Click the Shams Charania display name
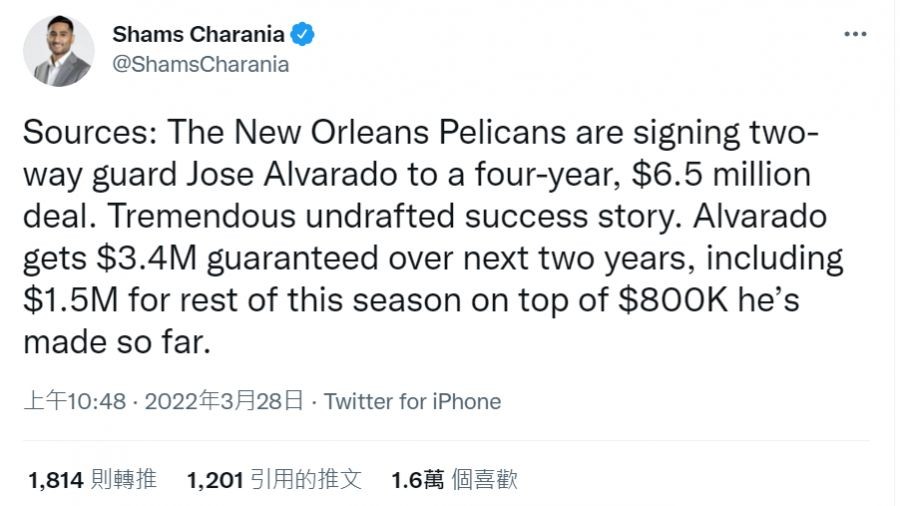Viewport: 900px width, 506px height. pyautogui.click(x=199, y=35)
